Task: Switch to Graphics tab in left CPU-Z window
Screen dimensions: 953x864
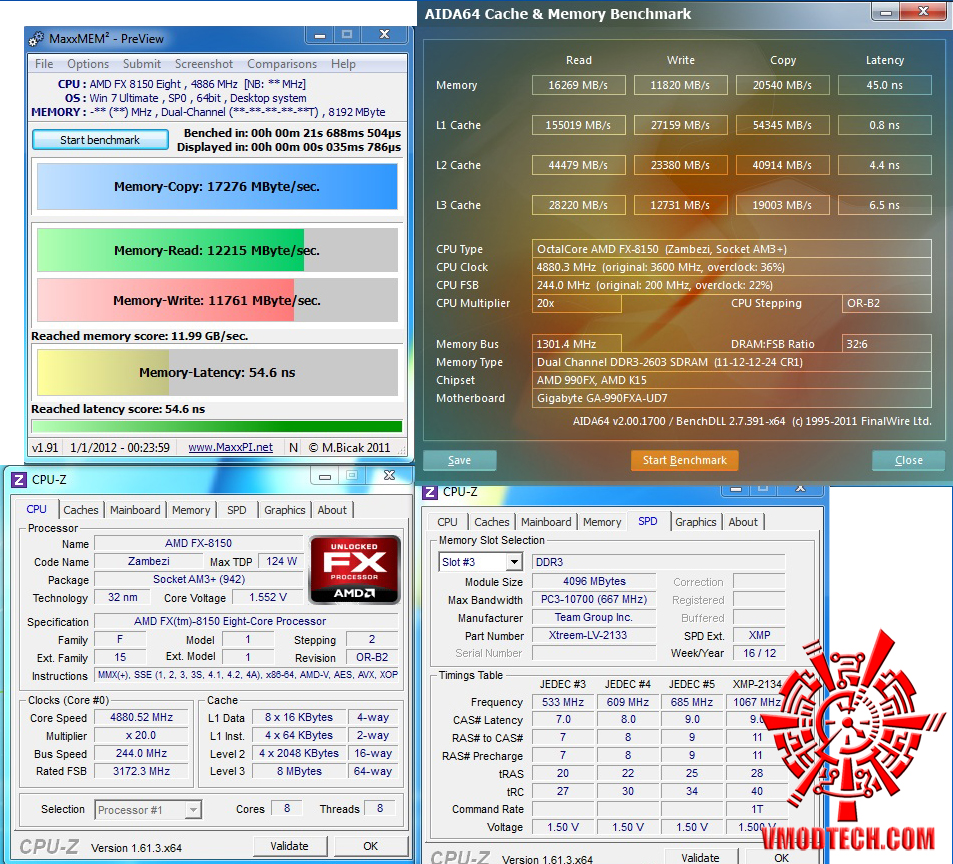Action: pyautogui.click(x=284, y=510)
